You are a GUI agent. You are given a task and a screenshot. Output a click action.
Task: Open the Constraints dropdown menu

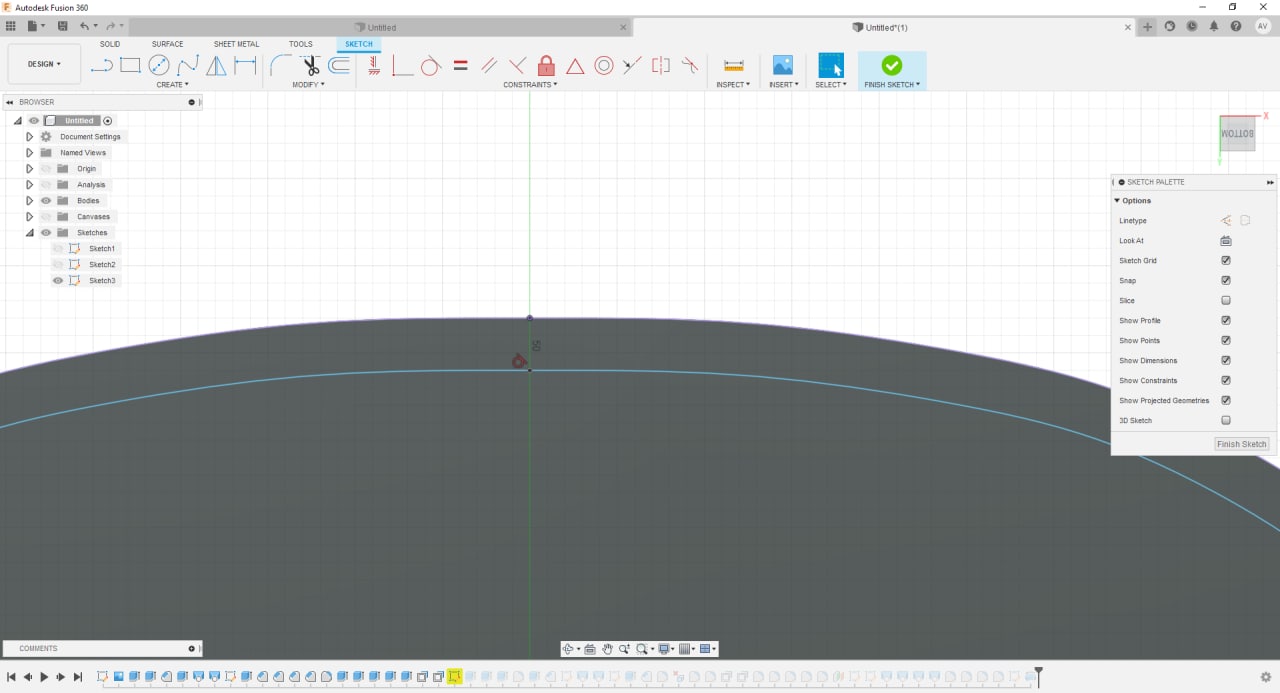click(530, 85)
